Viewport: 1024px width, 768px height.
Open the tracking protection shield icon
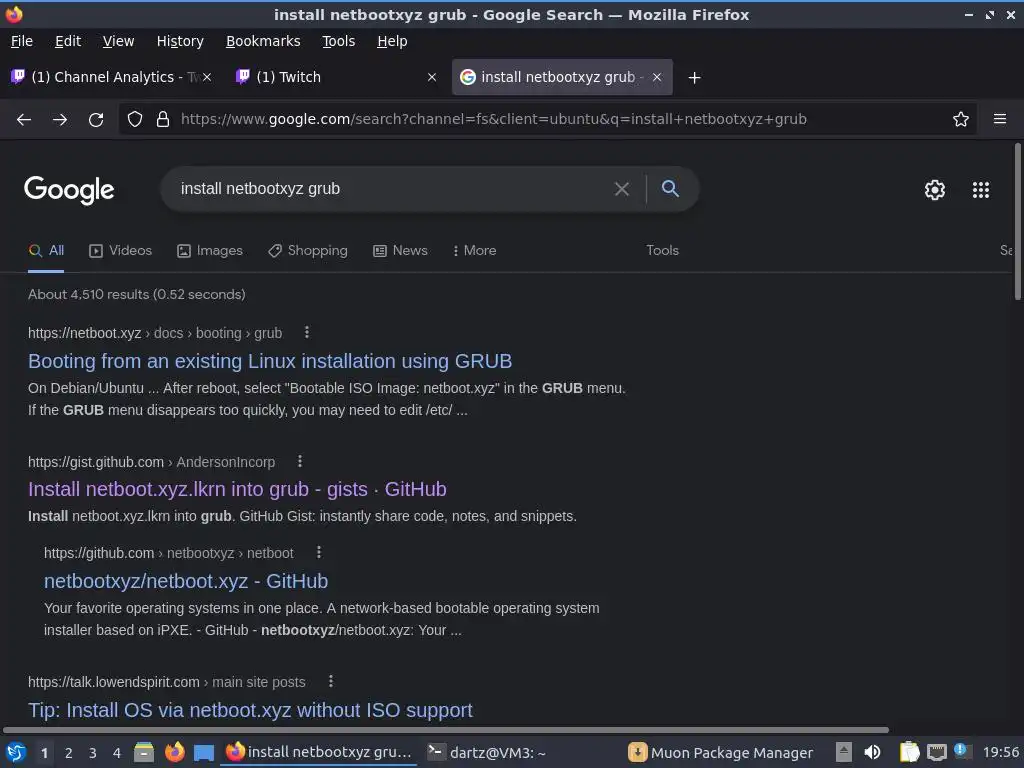tap(135, 119)
